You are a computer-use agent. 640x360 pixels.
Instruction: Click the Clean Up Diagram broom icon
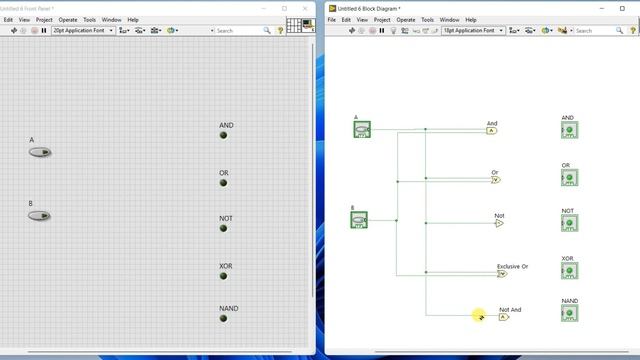pyautogui.click(x=563, y=30)
